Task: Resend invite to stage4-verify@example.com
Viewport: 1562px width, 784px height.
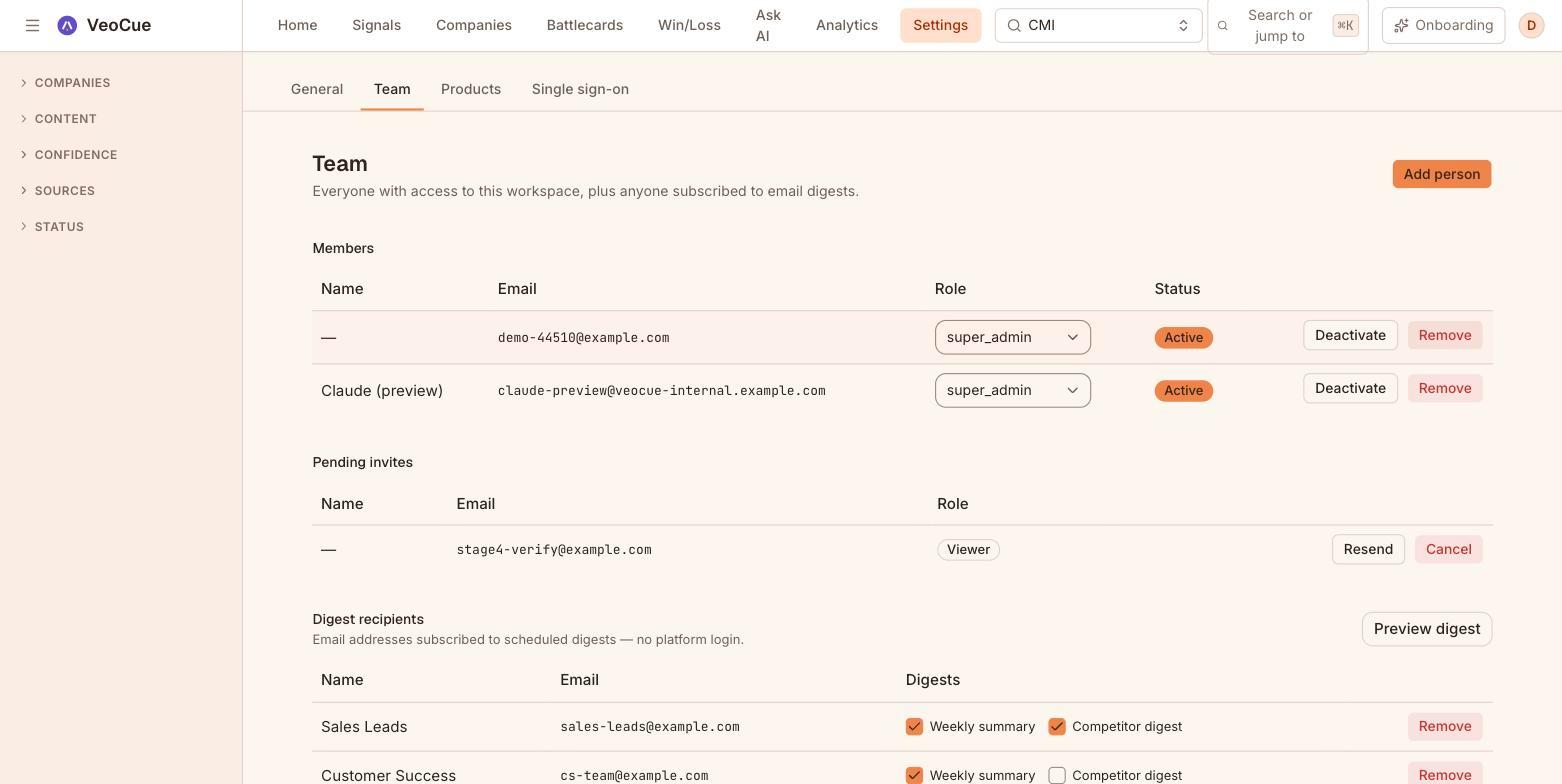Action: coord(1368,549)
